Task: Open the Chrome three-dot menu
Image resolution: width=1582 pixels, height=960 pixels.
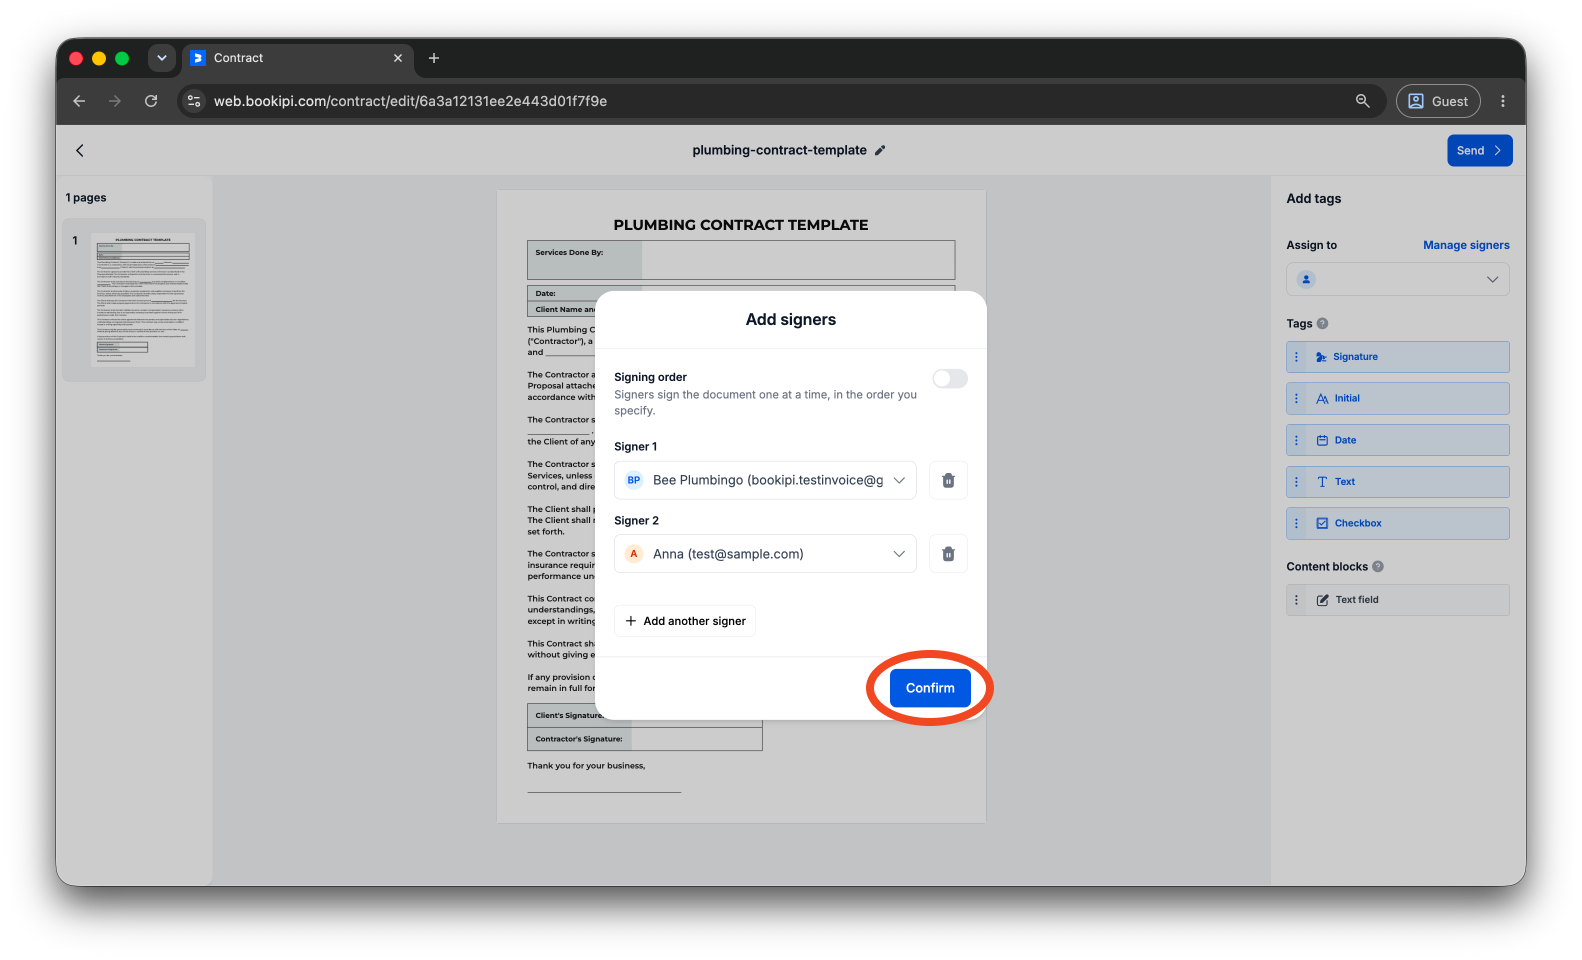Action: tap(1502, 101)
